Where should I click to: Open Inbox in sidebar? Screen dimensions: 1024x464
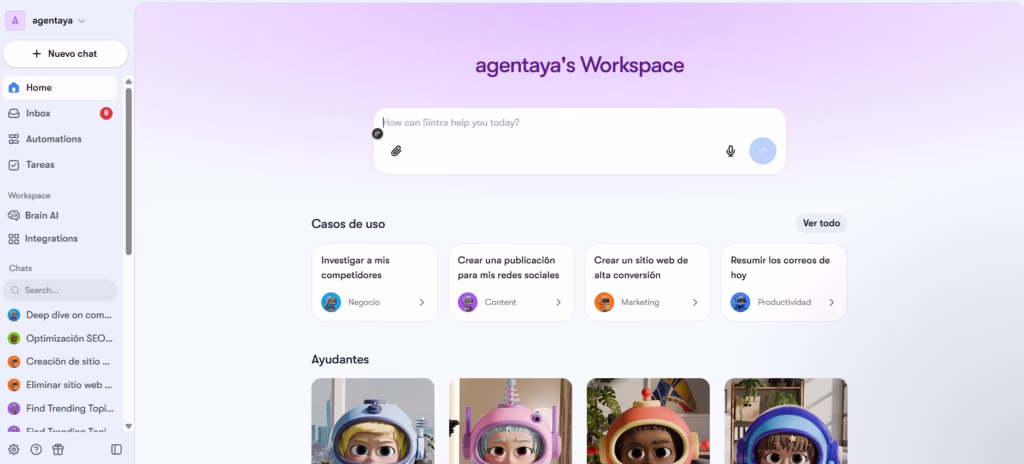click(60, 113)
